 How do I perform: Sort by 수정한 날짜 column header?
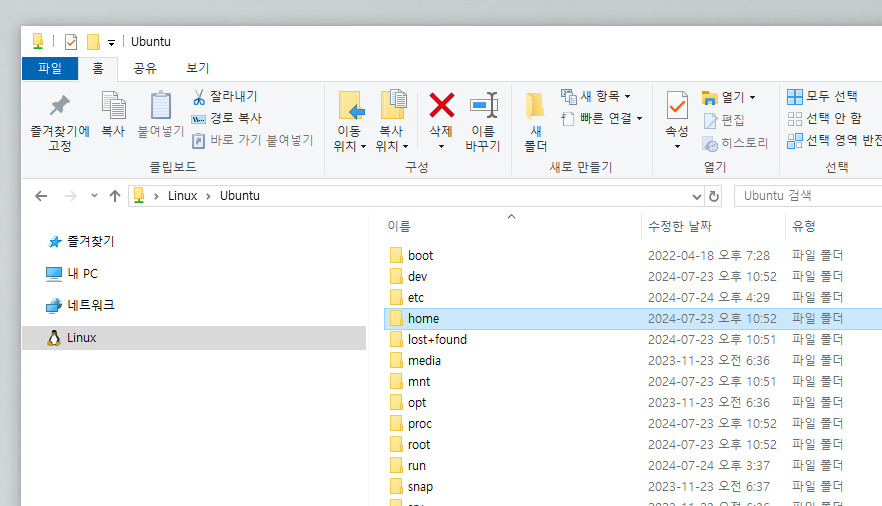[680, 227]
